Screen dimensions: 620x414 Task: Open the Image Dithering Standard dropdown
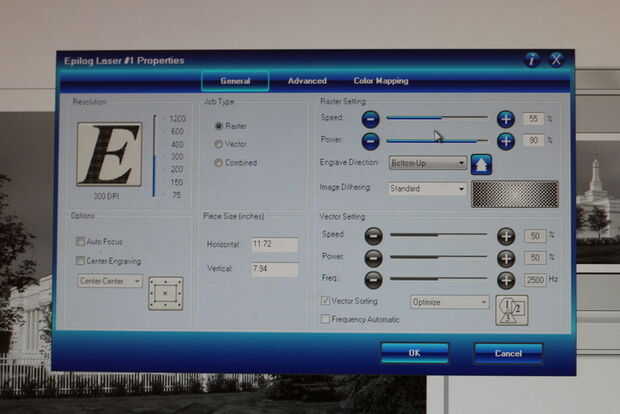coord(427,189)
